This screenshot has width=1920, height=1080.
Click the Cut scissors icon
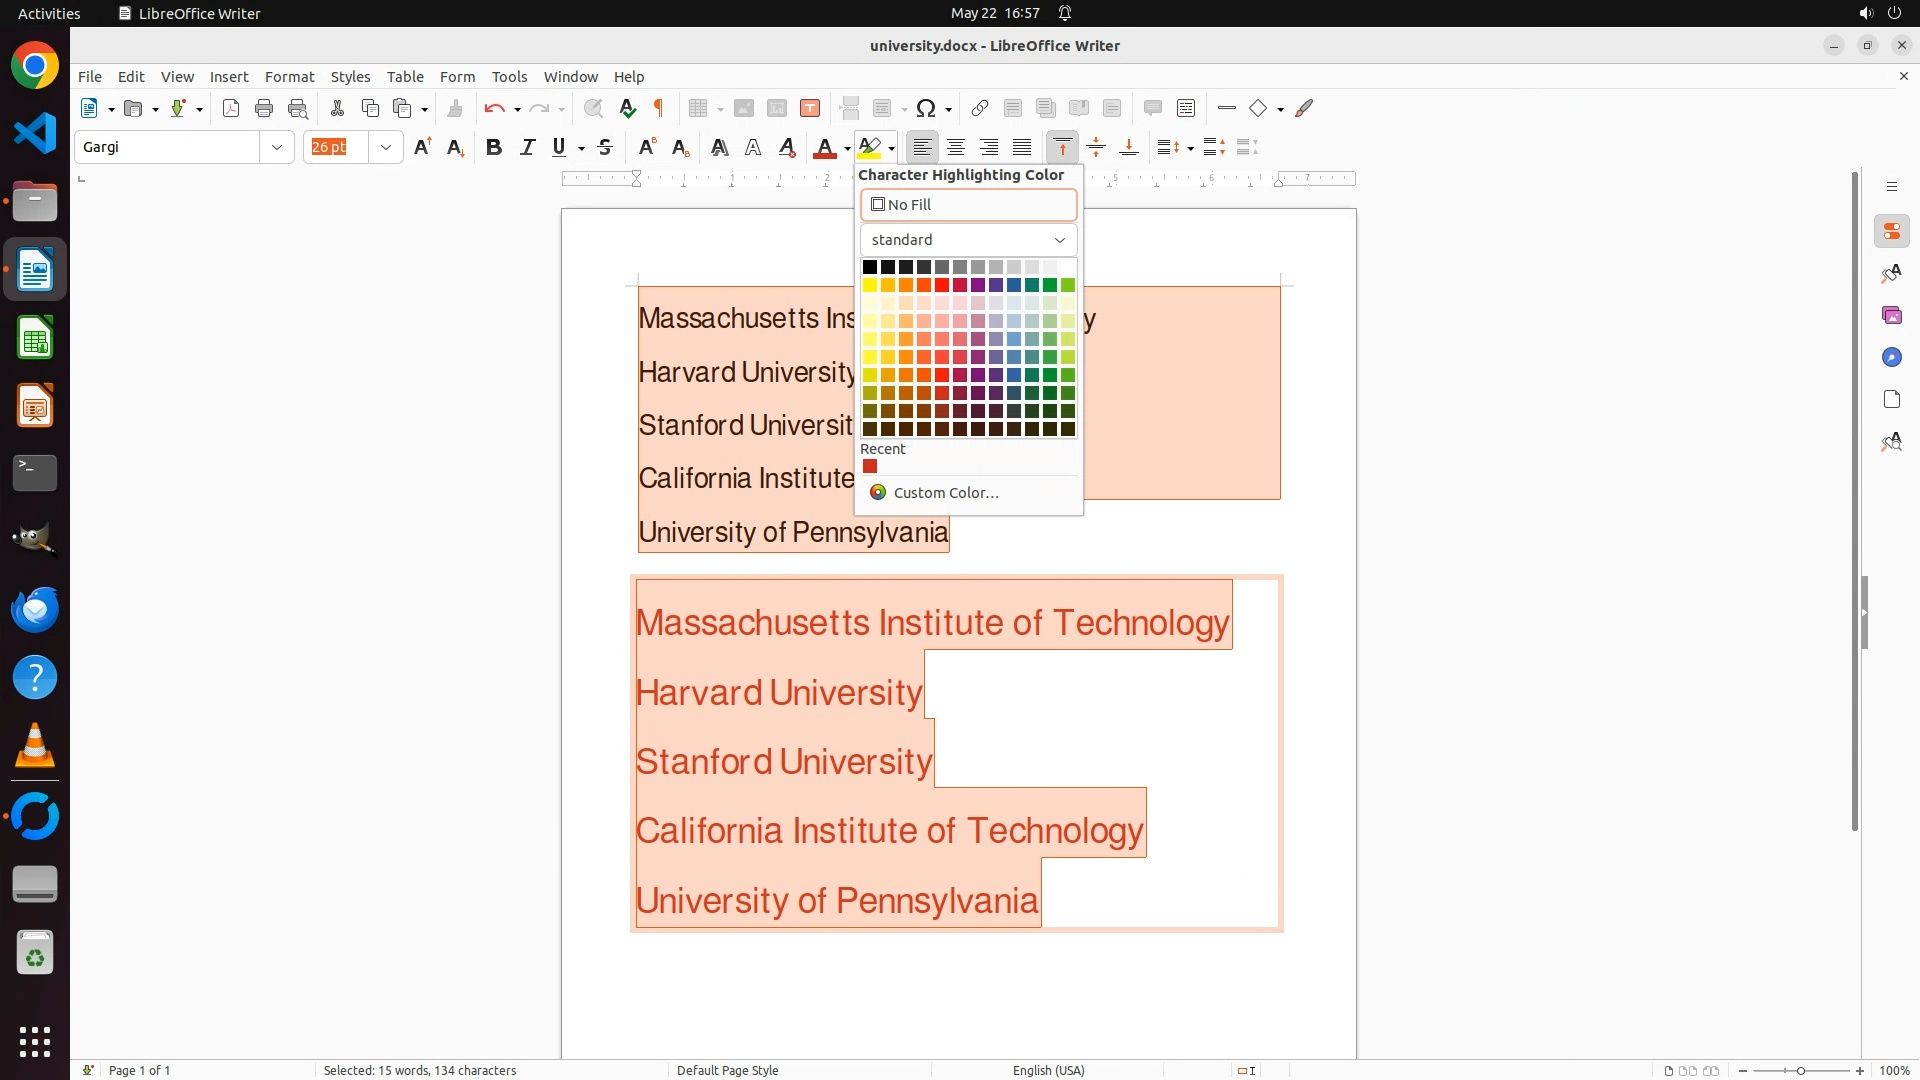337,109
